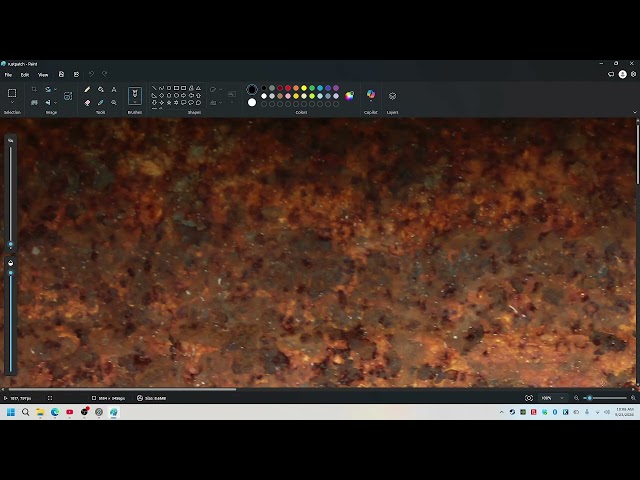
Task: Click the horizontal canvas scrollbar
Action: [122, 389]
